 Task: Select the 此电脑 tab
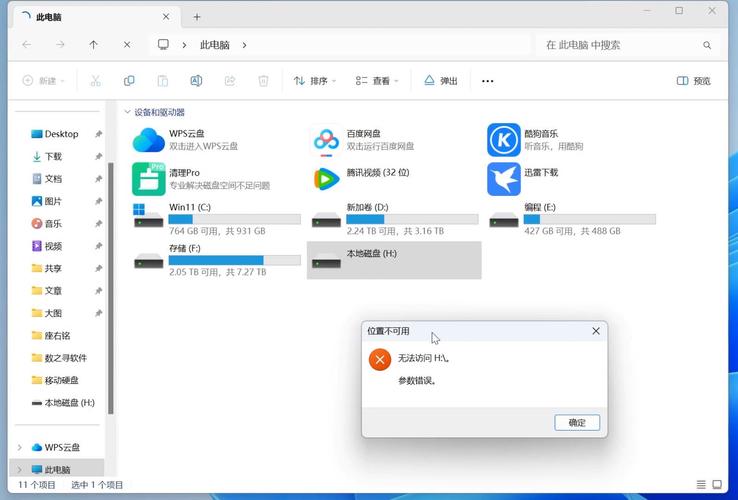coord(94,17)
